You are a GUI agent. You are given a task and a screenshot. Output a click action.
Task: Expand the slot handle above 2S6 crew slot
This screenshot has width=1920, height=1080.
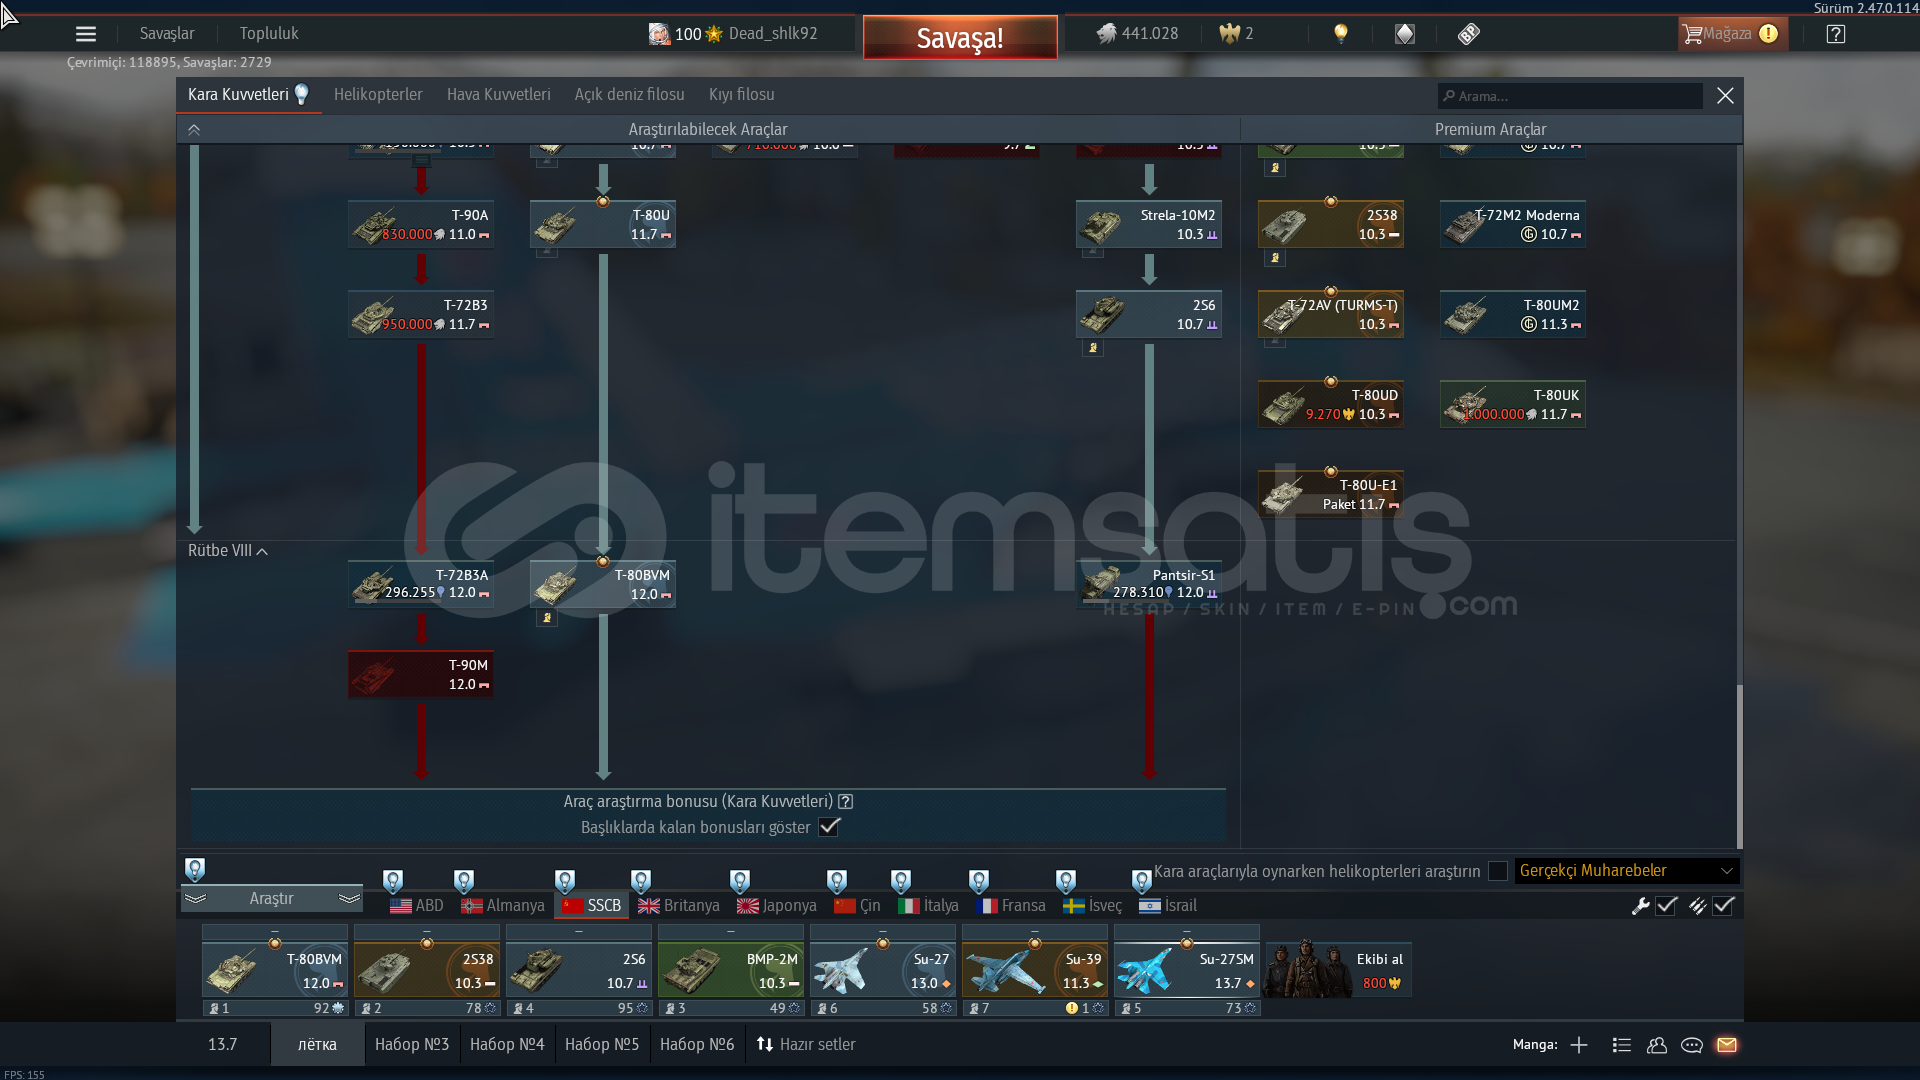point(579,932)
